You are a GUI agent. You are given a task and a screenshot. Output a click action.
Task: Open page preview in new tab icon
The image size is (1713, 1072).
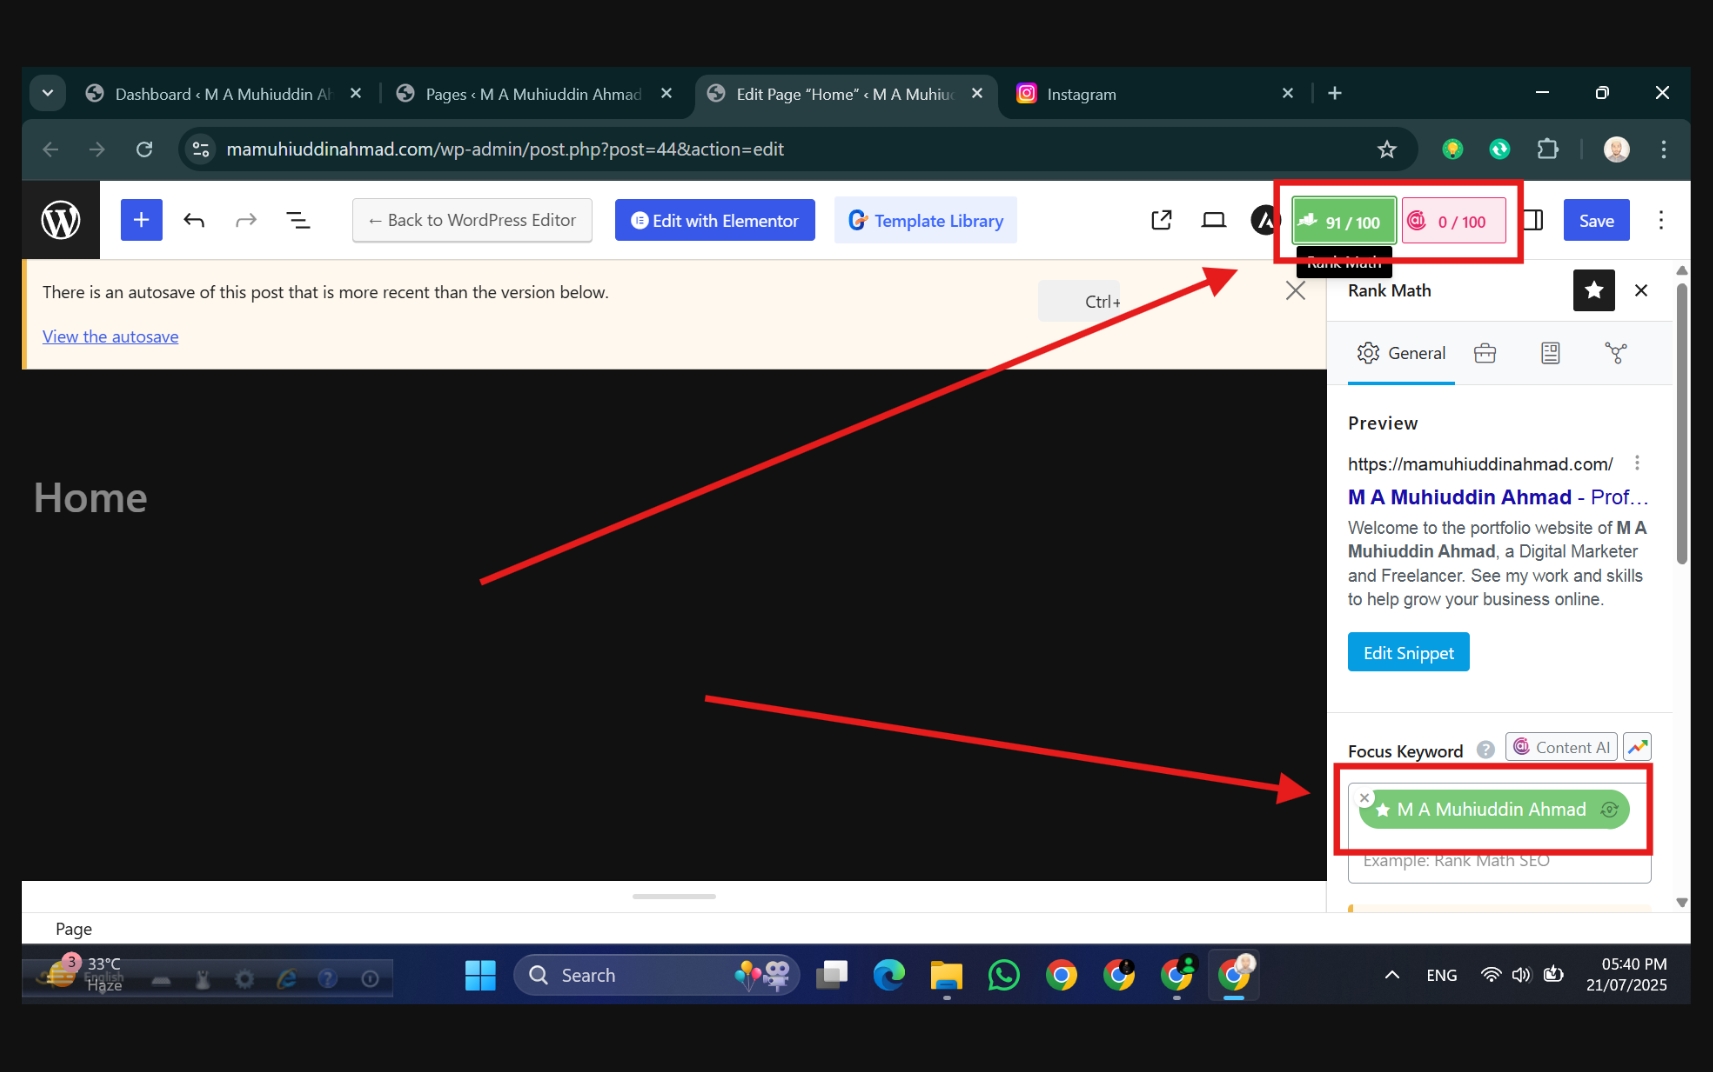pyautogui.click(x=1161, y=220)
